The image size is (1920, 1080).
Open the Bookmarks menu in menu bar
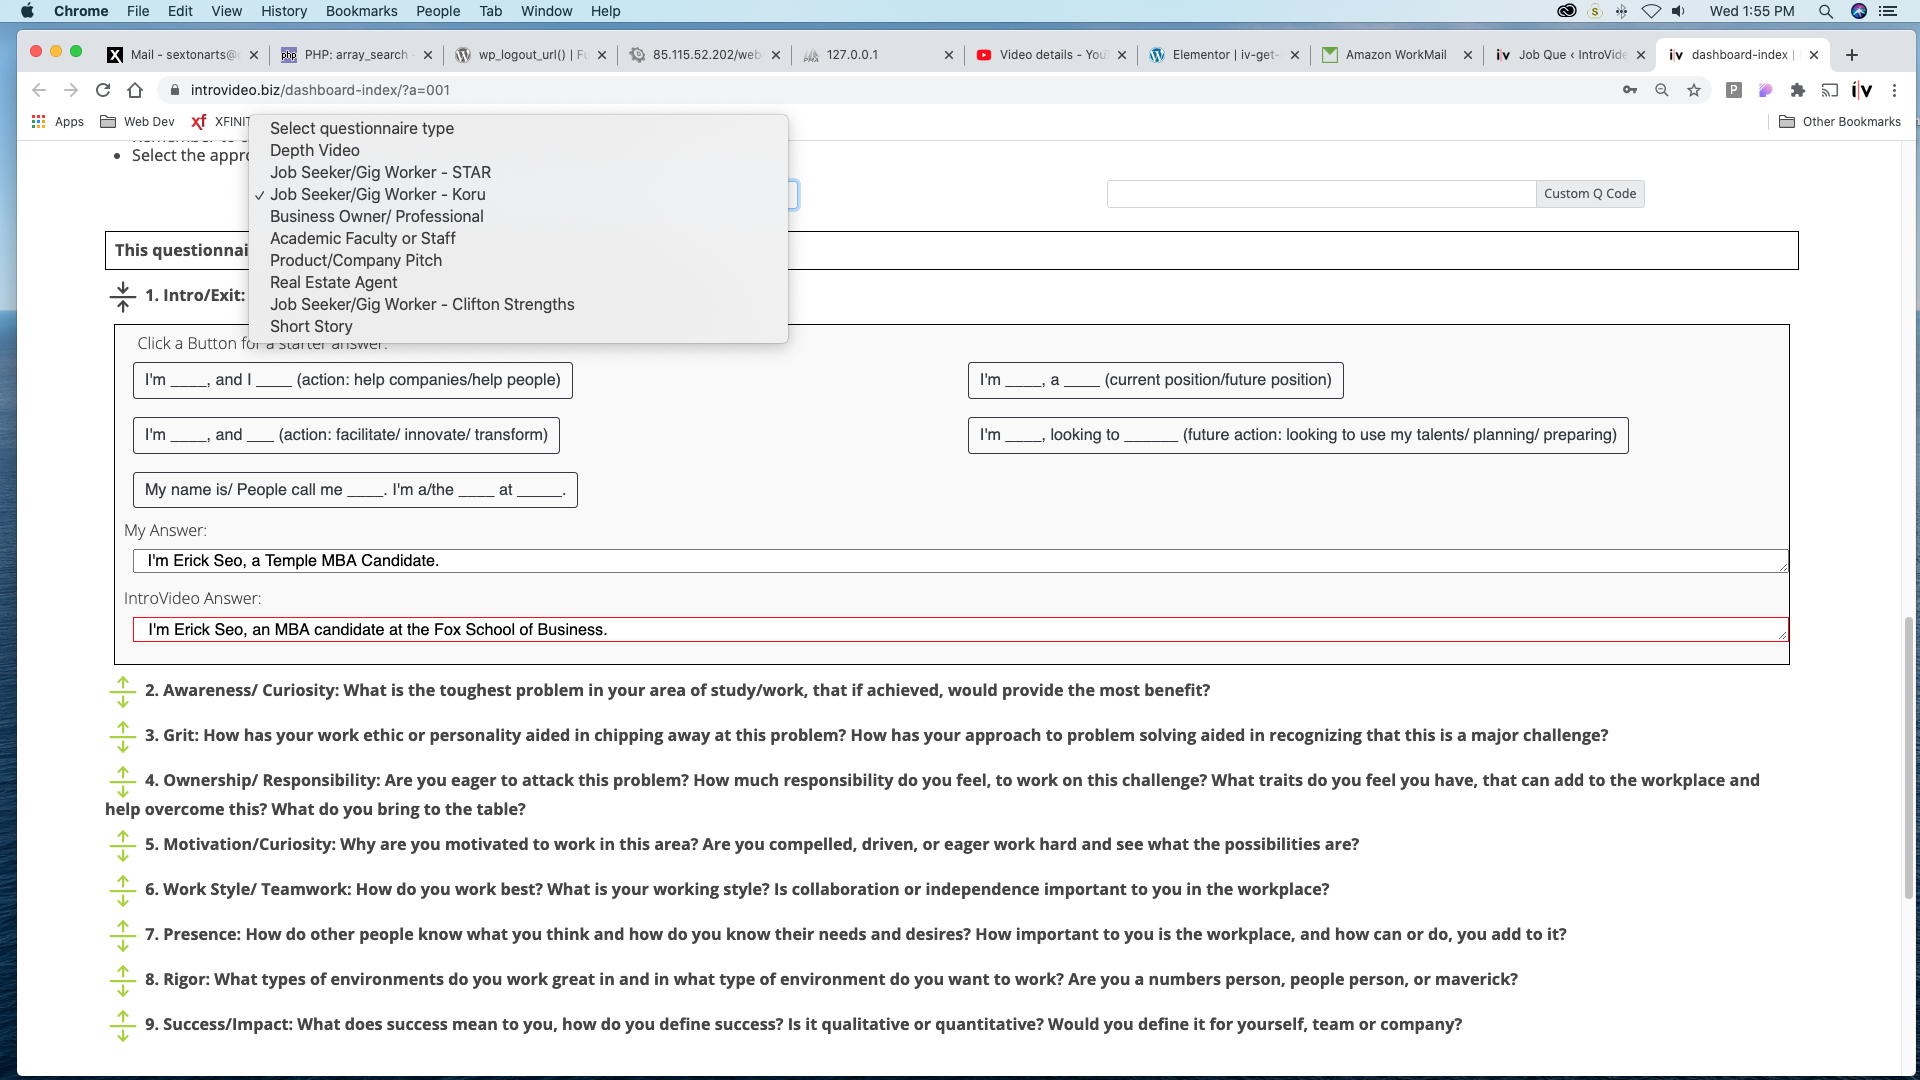361,11
